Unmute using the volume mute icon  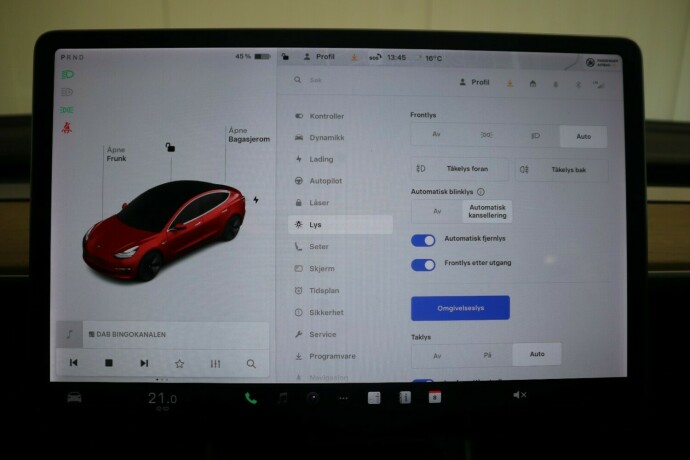click(x=520, y=395)
